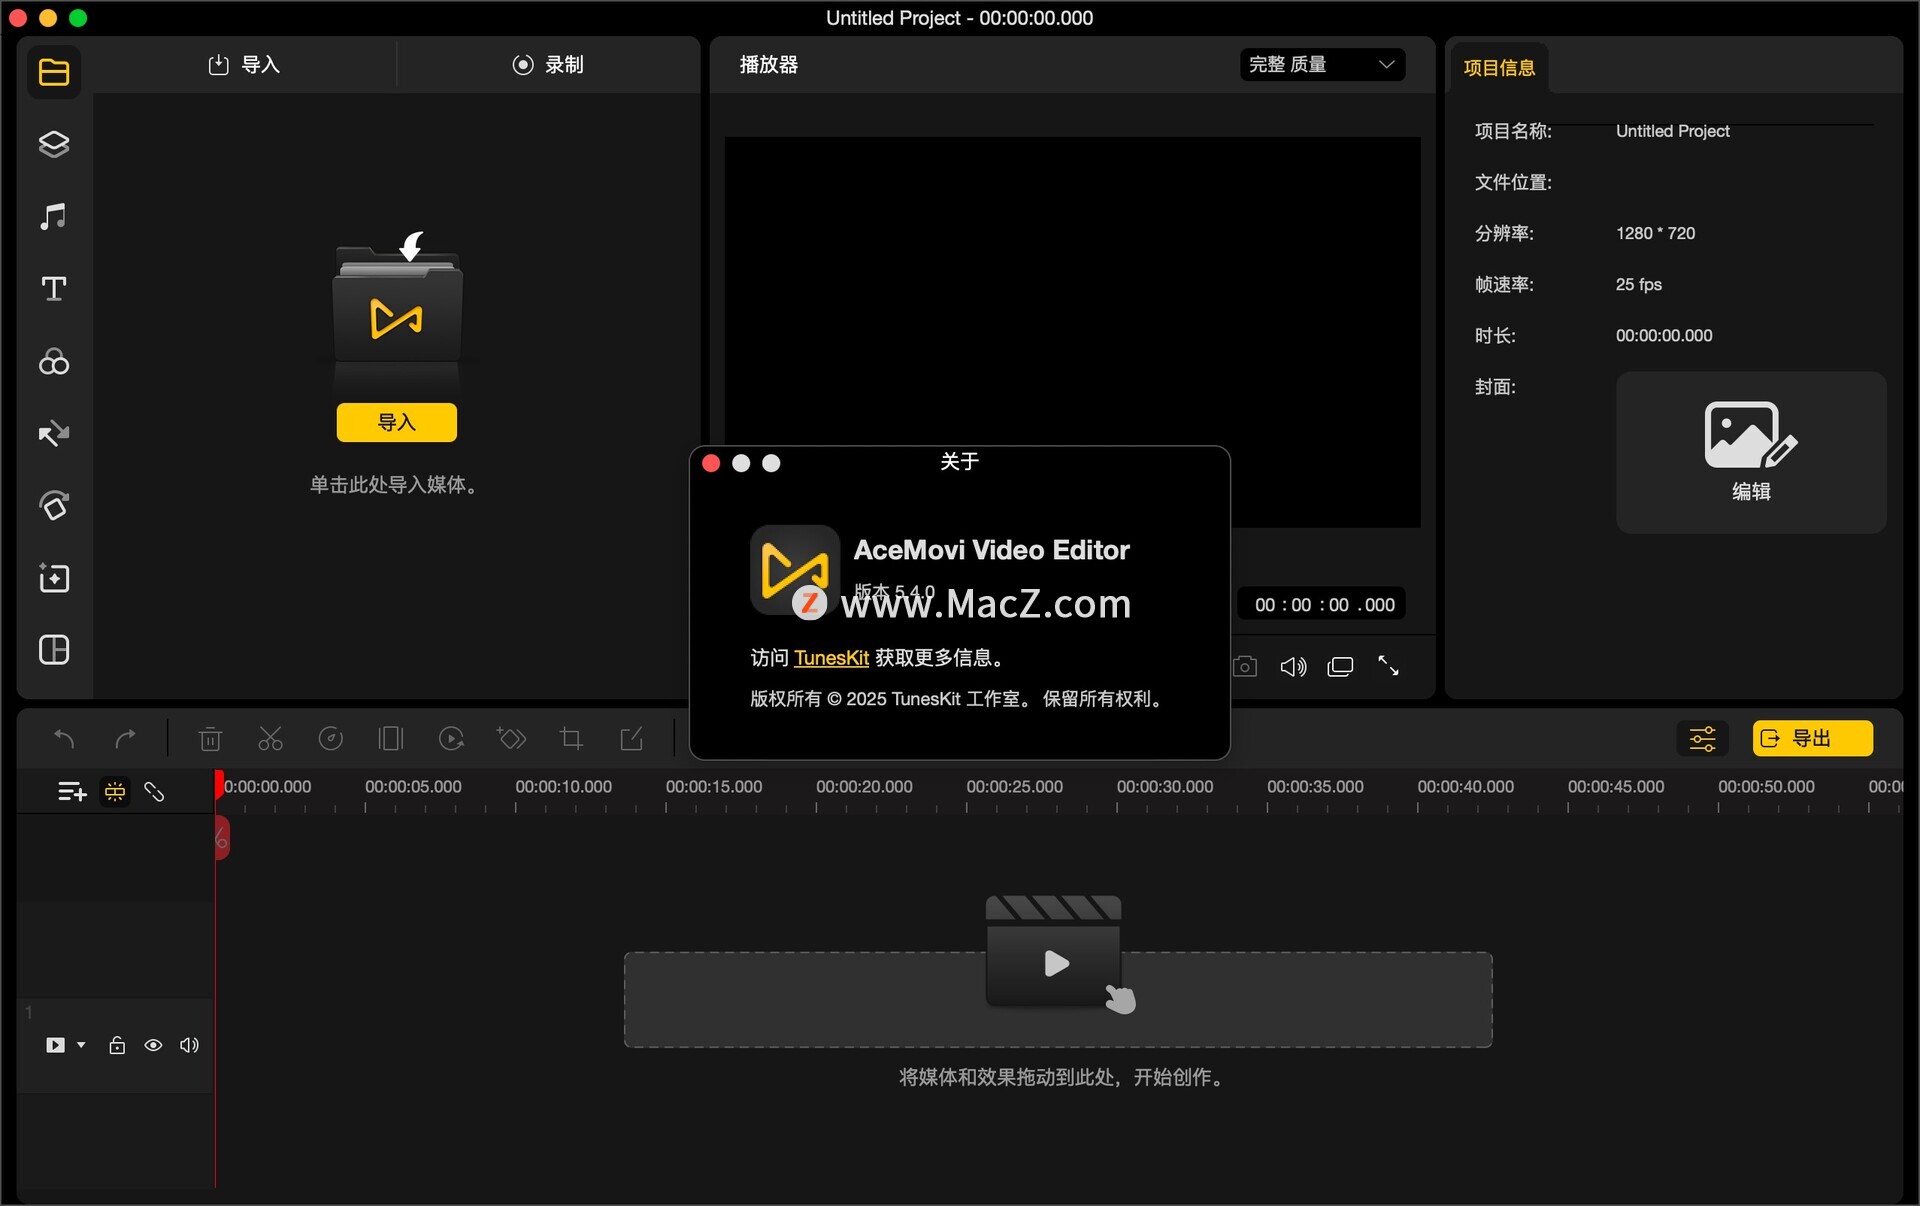This screenshot has height=1206, width=1920.
Task: Toggle timeline magnetic snapping icon
Action: [x=115, y=792]
